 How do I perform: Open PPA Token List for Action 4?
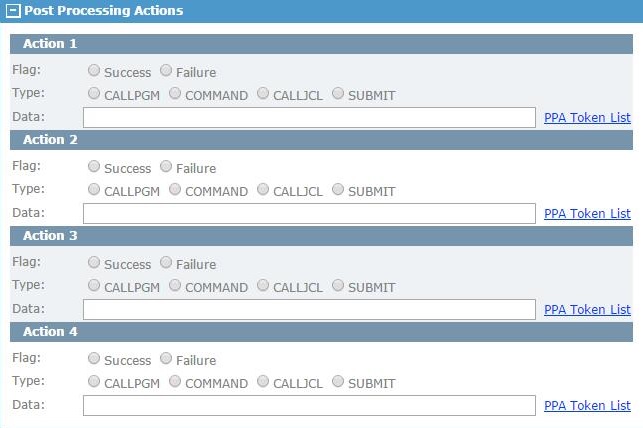point(587,405)
